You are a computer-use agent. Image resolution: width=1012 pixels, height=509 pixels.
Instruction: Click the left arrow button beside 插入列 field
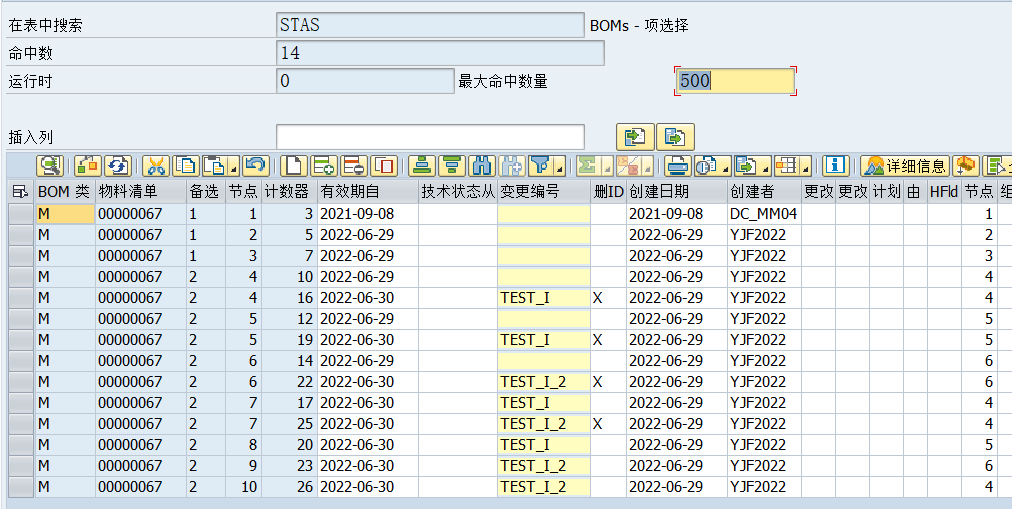click(x=636, y=137)
